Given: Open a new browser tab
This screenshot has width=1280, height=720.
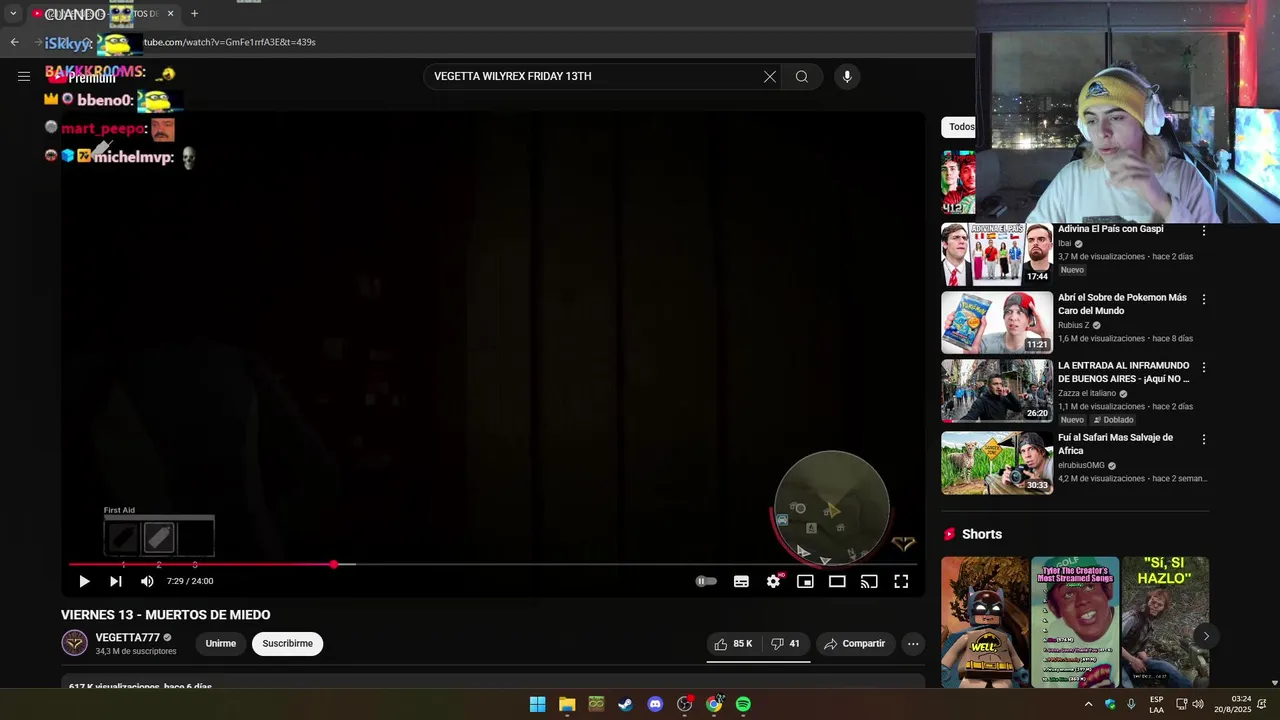Looking at the screenshot, I should tap(194, 13).
